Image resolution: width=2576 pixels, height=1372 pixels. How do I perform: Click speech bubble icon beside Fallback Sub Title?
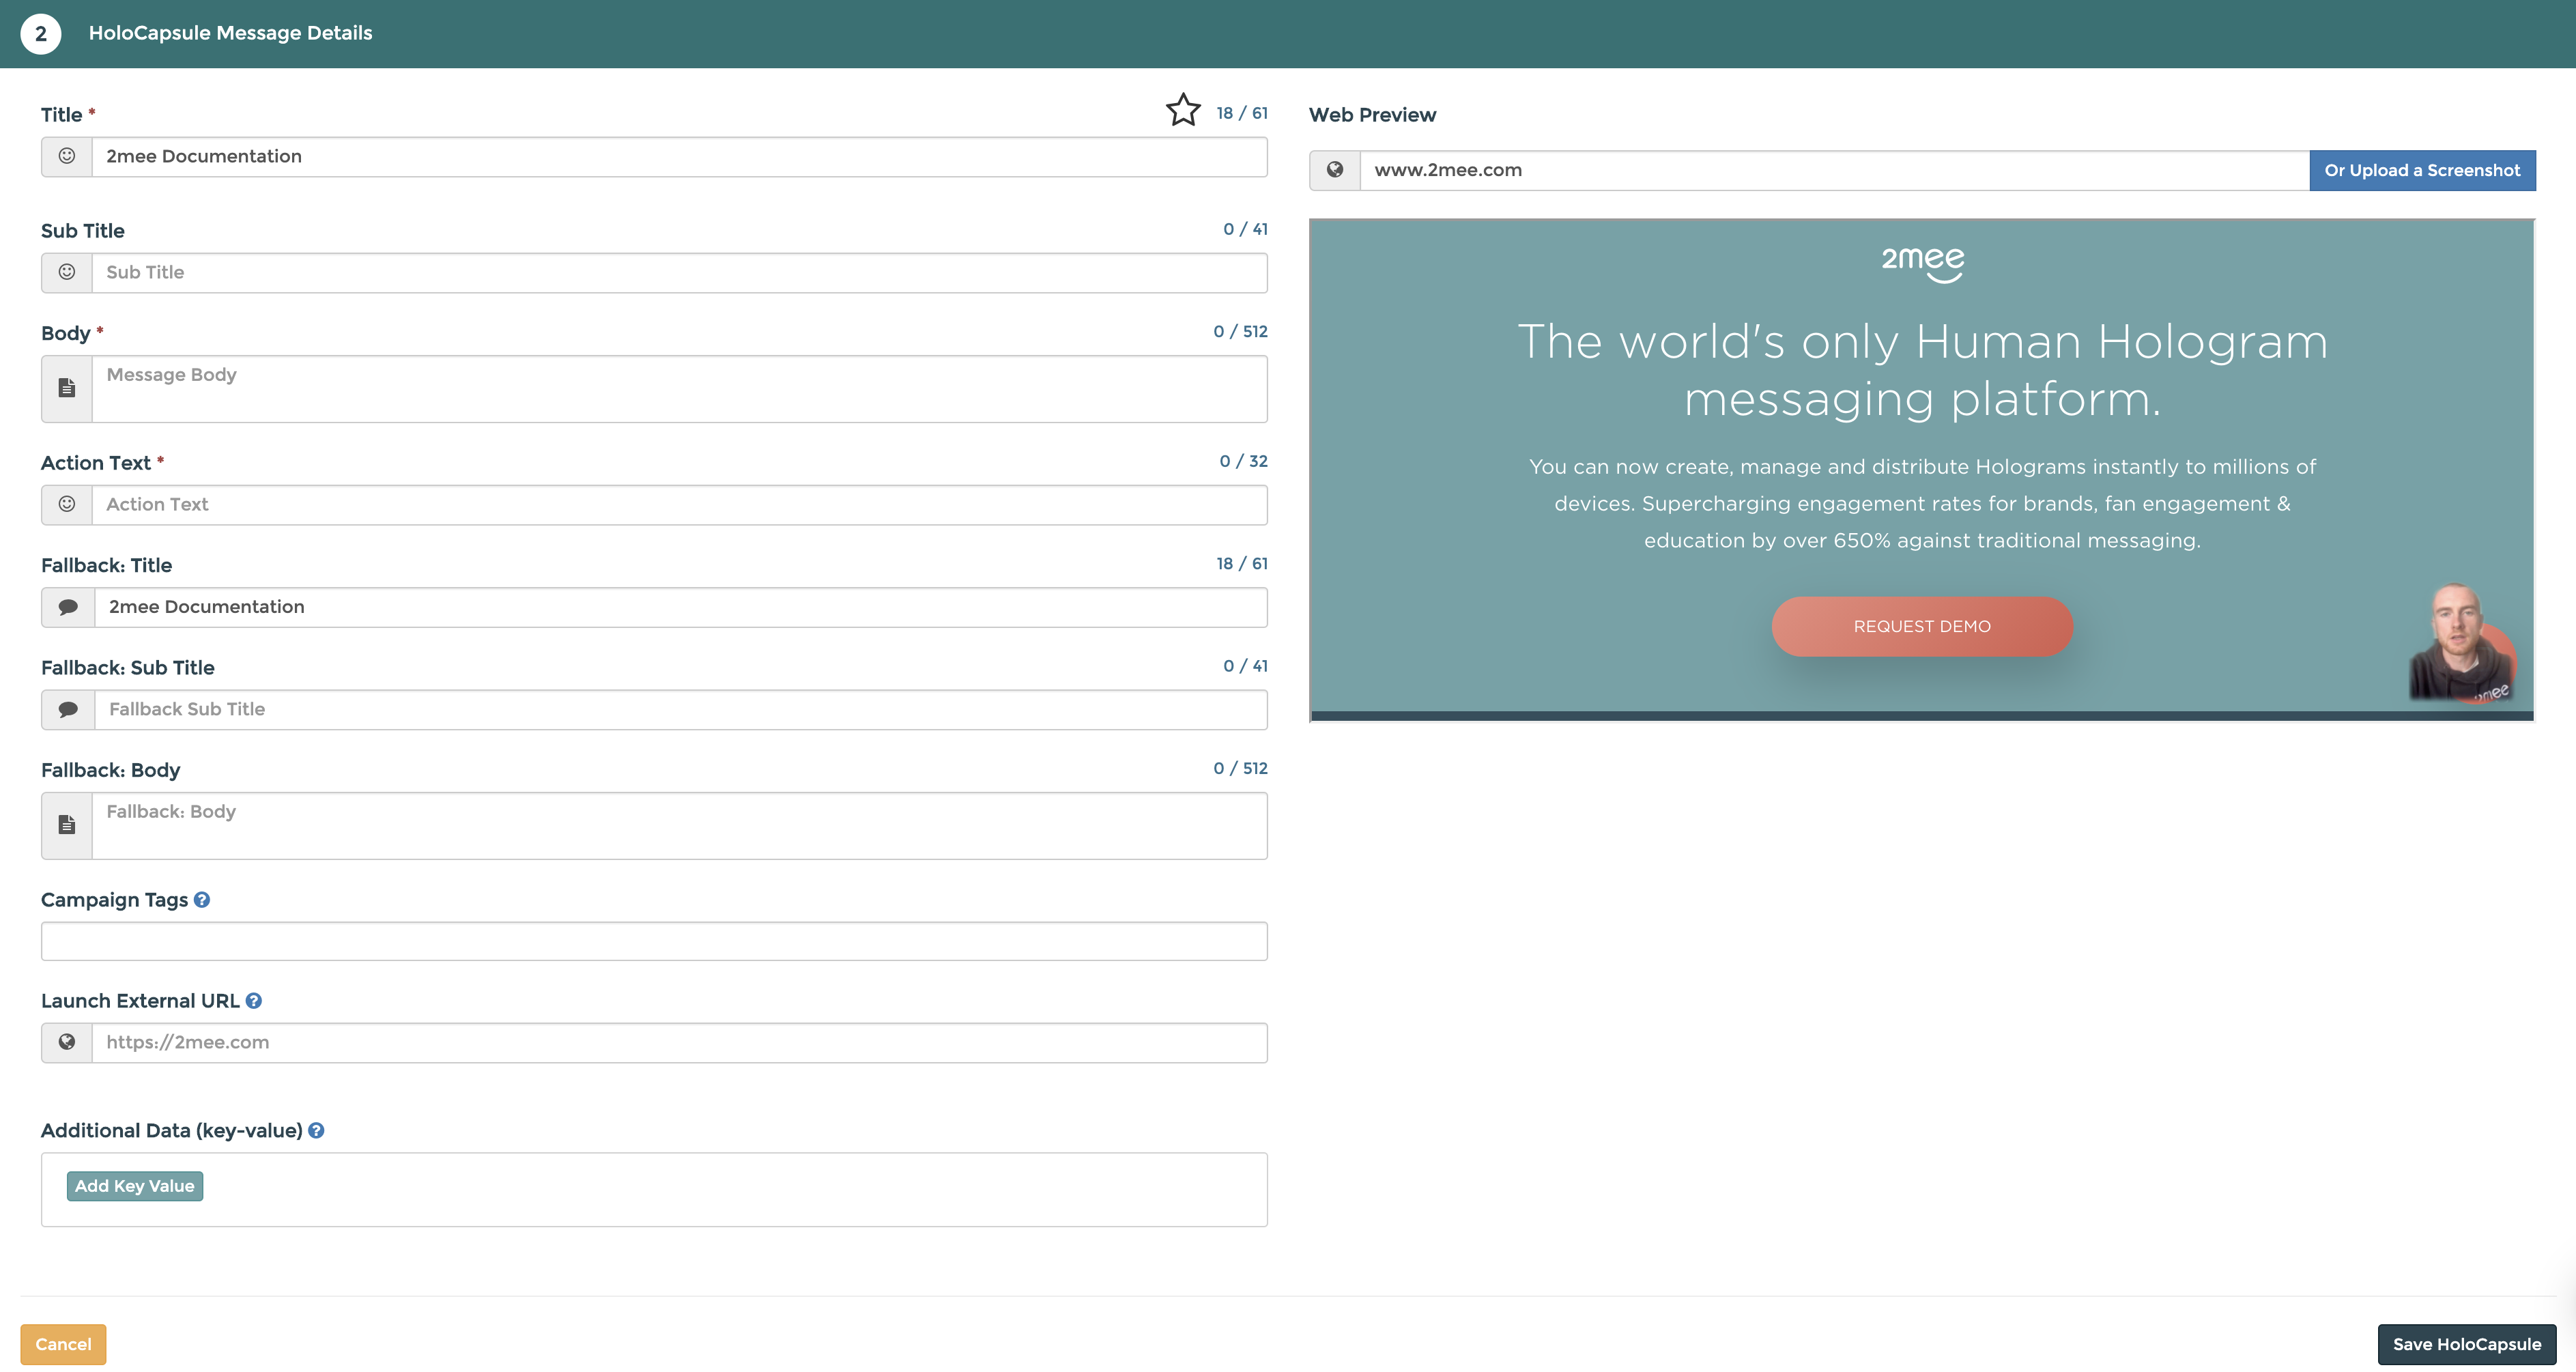[68, 709]
